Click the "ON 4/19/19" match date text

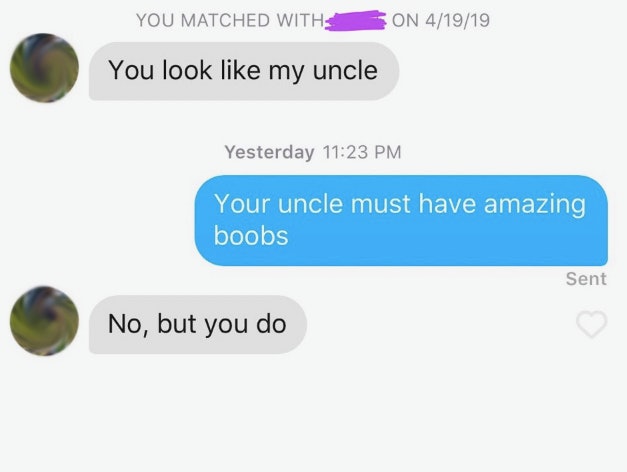pyautogui.click(x=441, y=20)
